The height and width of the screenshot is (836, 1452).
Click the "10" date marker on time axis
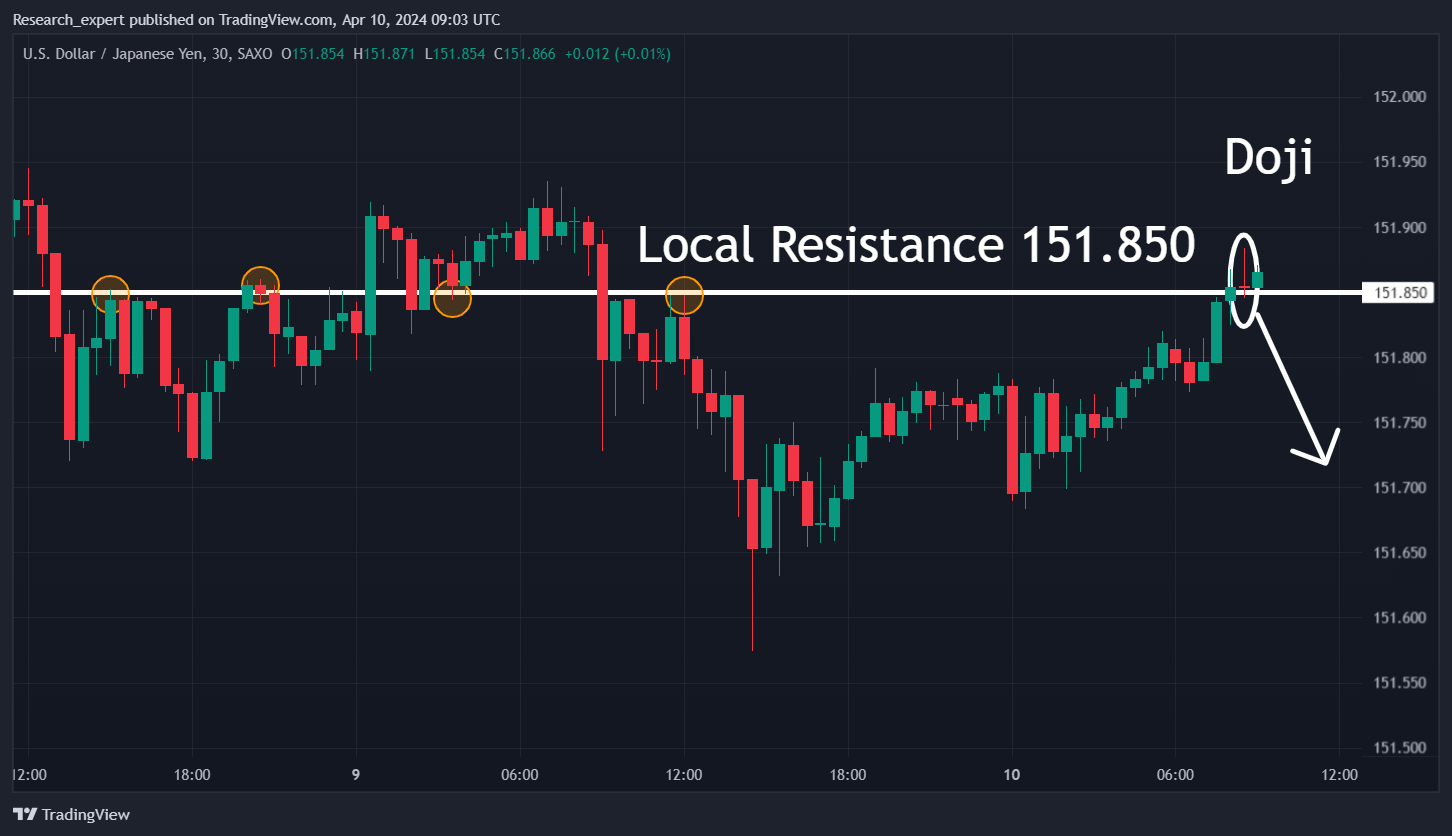pos(1012,774)
